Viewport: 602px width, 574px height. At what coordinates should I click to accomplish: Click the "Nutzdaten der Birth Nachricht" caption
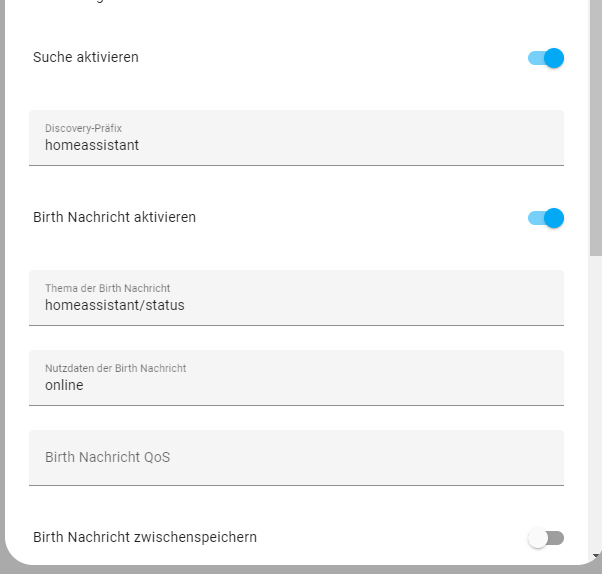(x=115, y=368)
